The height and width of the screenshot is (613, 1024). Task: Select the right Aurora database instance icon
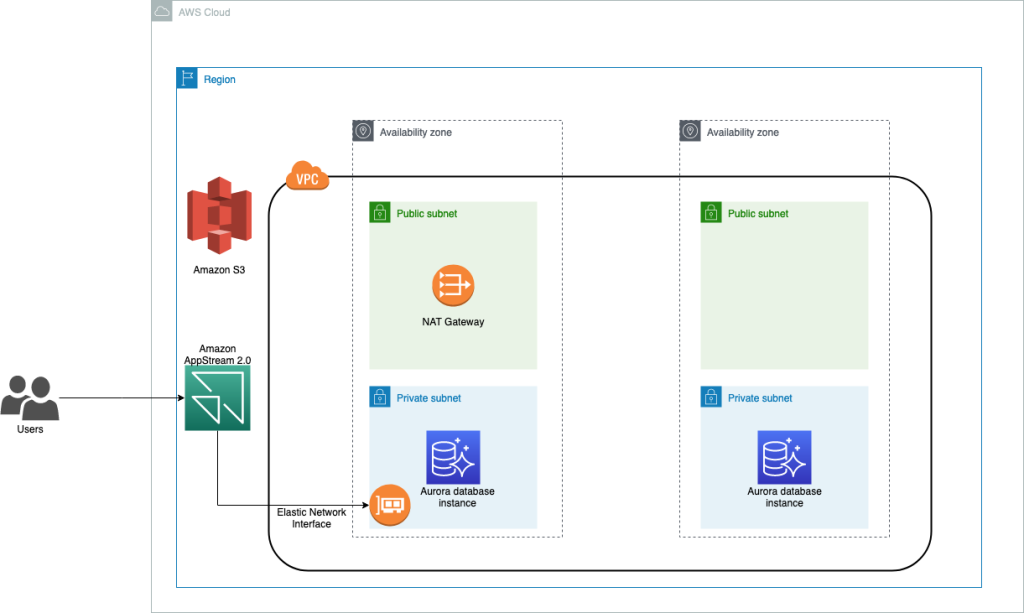pyautogui.click(x=784, y=457)
